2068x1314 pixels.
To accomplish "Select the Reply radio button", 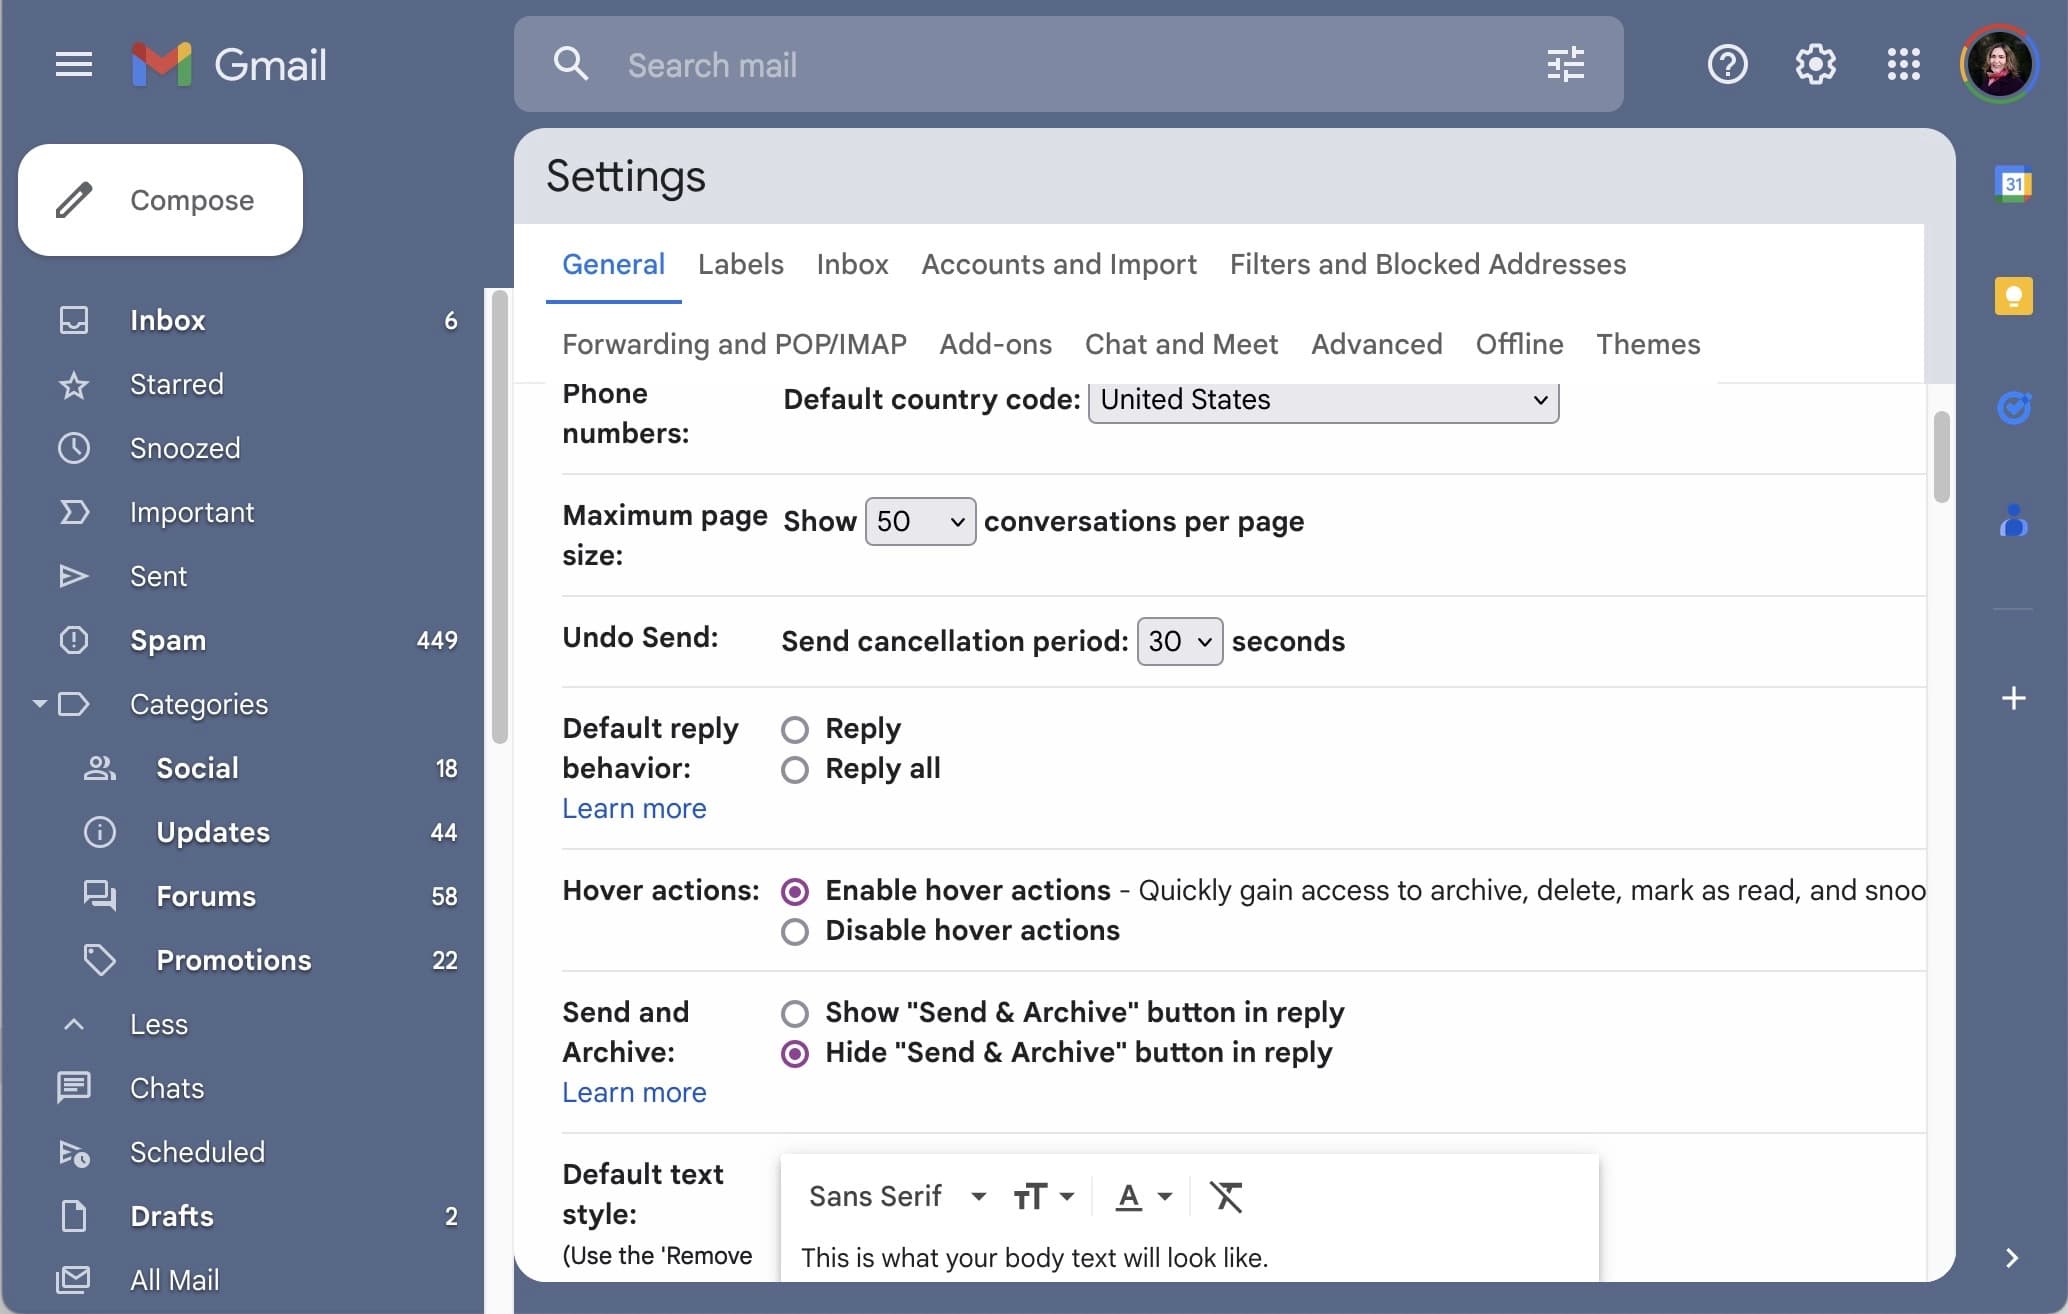I will tap(795, 729).
